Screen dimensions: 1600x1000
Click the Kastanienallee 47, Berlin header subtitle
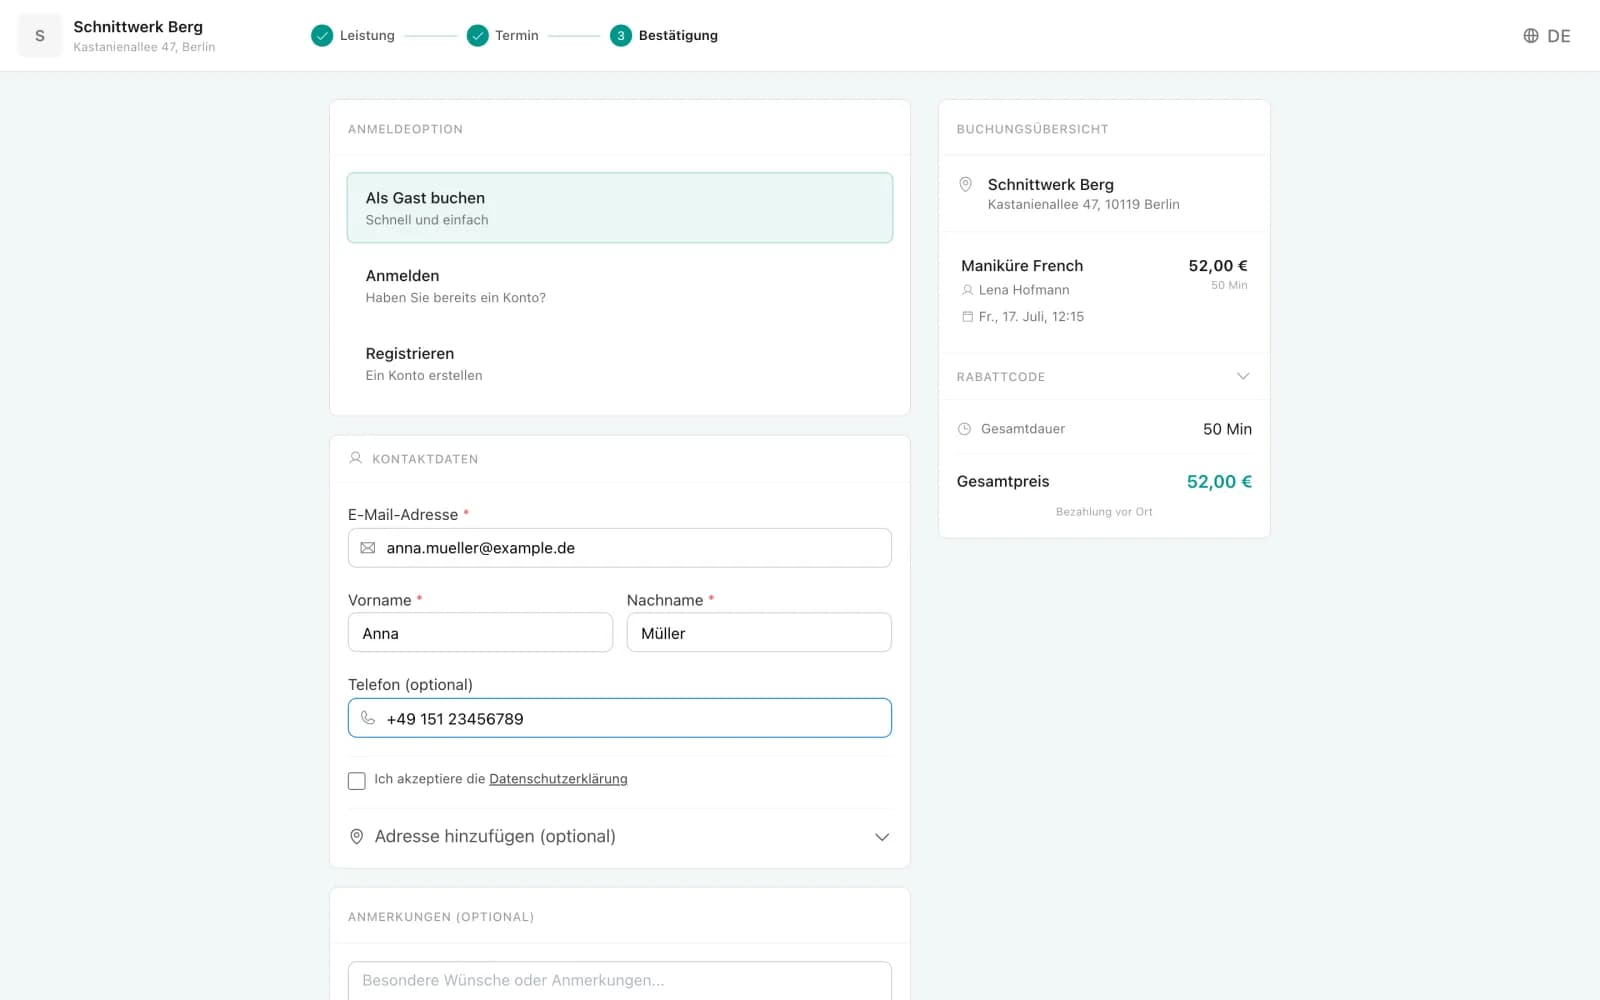pyautogui.click(x=144, y=47)
